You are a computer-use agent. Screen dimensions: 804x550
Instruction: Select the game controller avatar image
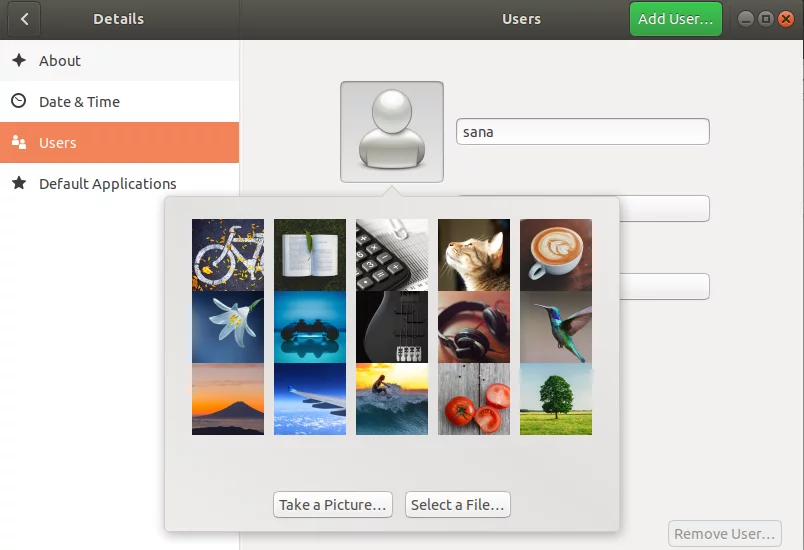(x=310, y=327)
